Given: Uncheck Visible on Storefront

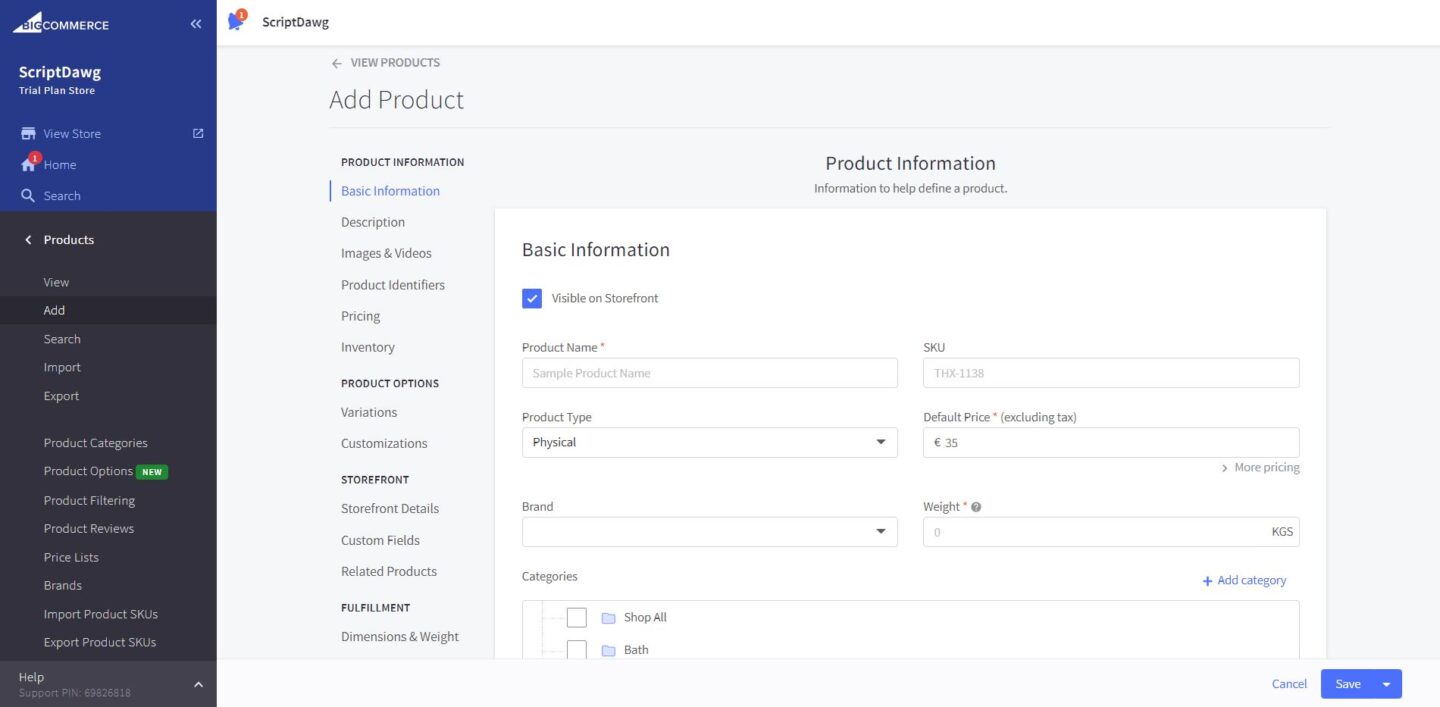Looking at the screenshot, I should [531, 298].
